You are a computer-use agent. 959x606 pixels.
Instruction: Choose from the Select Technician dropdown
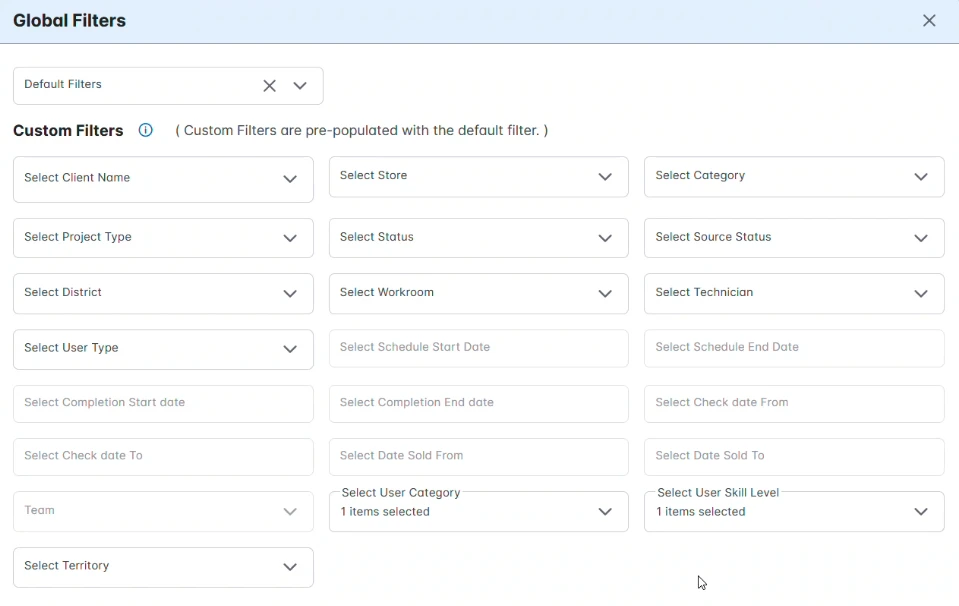point(793,293)
